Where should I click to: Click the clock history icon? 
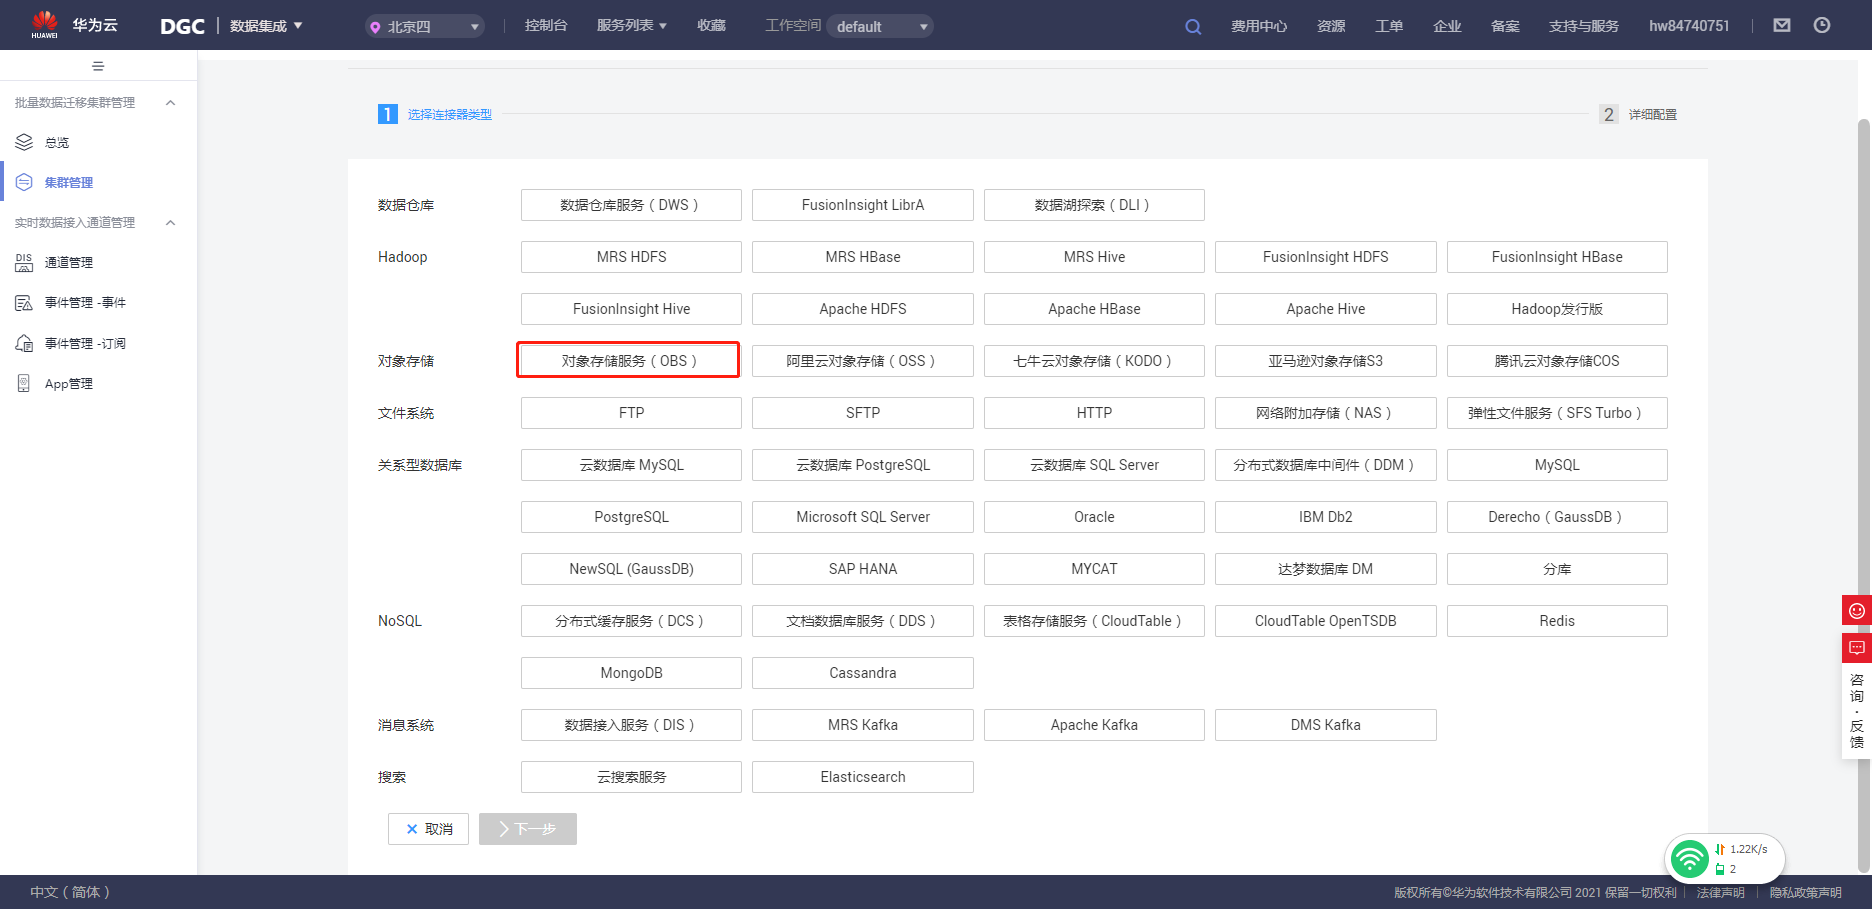pos(1822,25)
